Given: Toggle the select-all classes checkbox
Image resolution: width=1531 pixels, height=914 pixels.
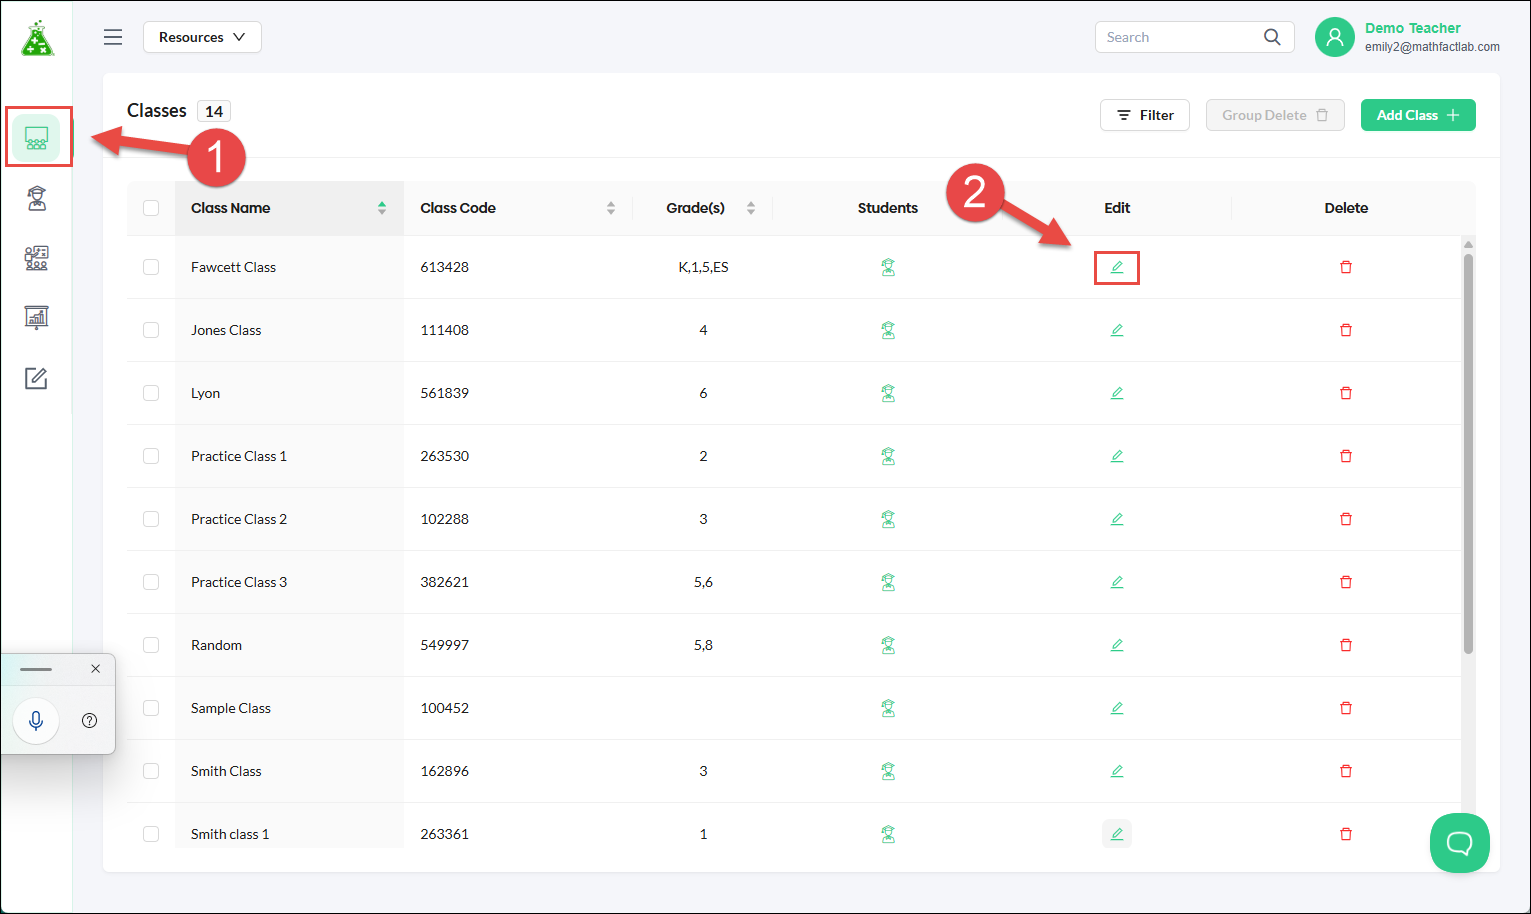Looking at the screenshot, I should (x=151, y=208).
